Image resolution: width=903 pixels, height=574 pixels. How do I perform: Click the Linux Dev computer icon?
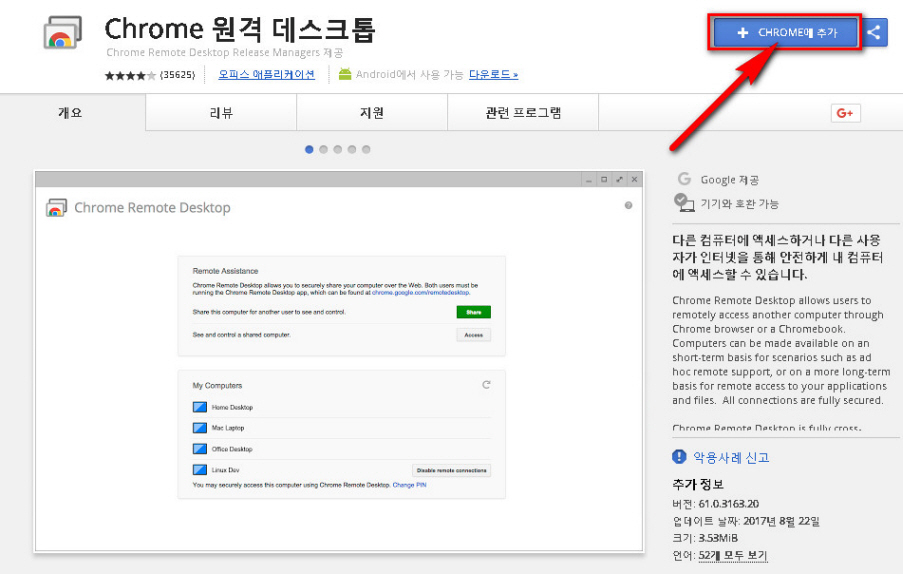(199, 470)
